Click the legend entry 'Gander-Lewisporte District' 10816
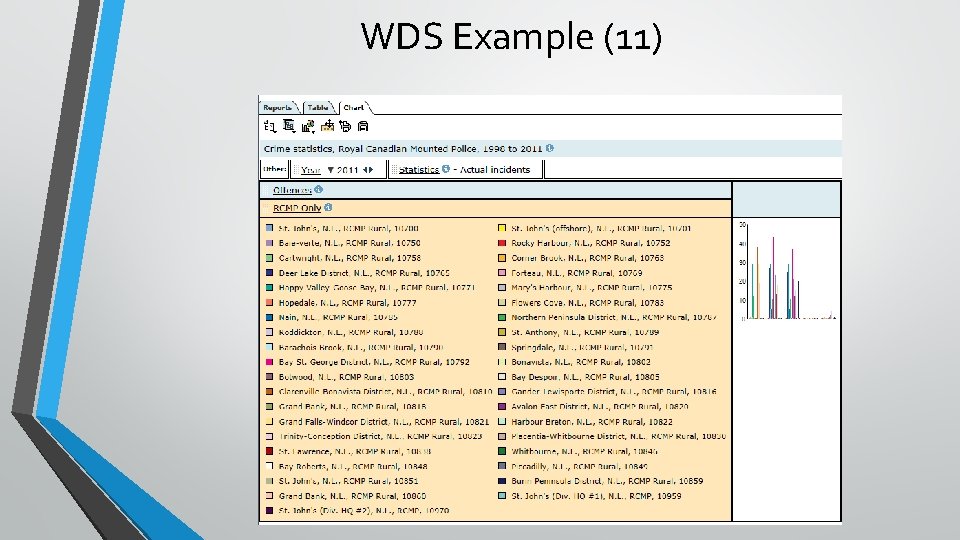This screenshot has width=960, height=540. coord(614,392)
